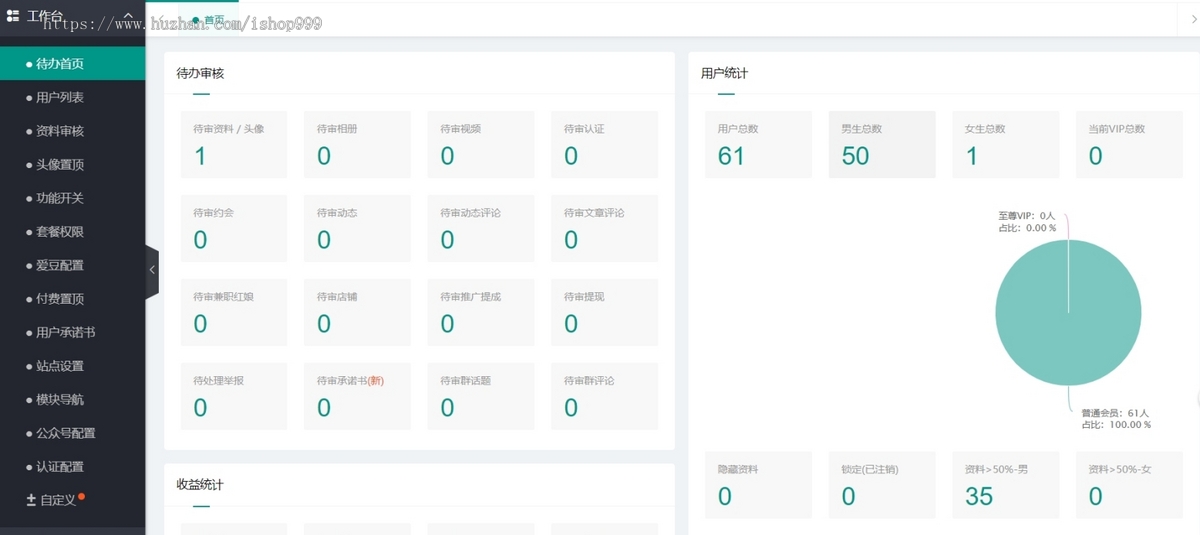Click the 用户总数 61 card
Viewport: 1200px width, 535px height.
(x=758, y=144)
